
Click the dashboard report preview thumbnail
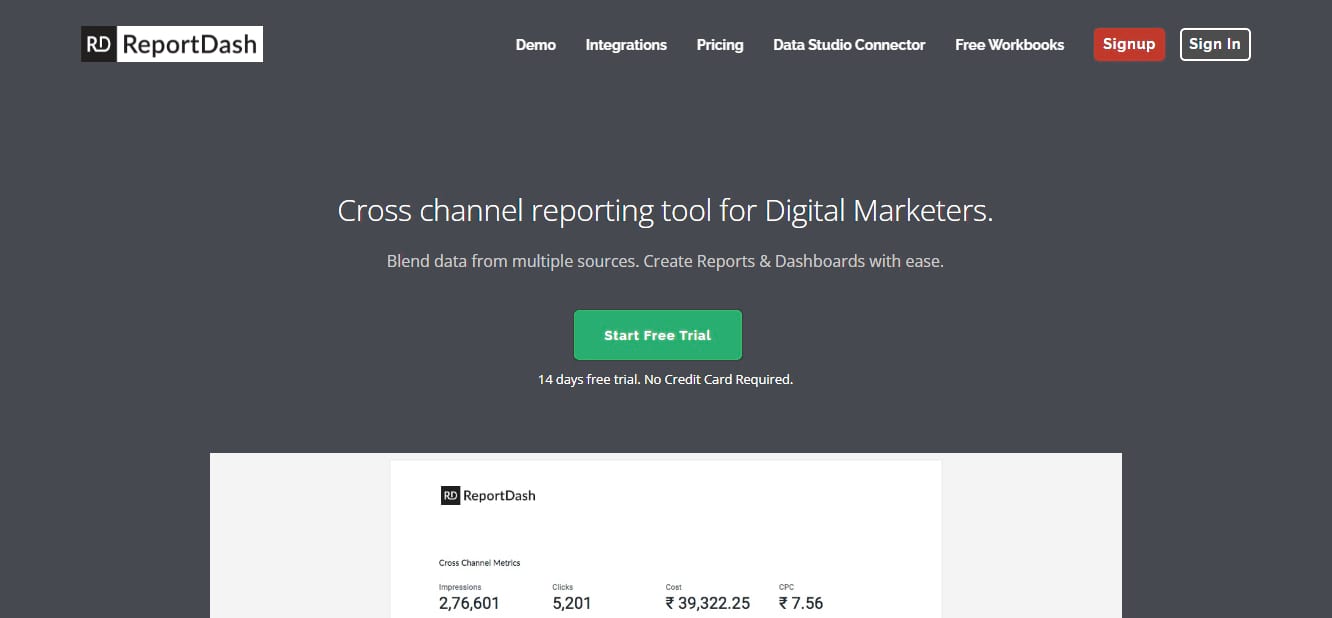tap(665, 535)
